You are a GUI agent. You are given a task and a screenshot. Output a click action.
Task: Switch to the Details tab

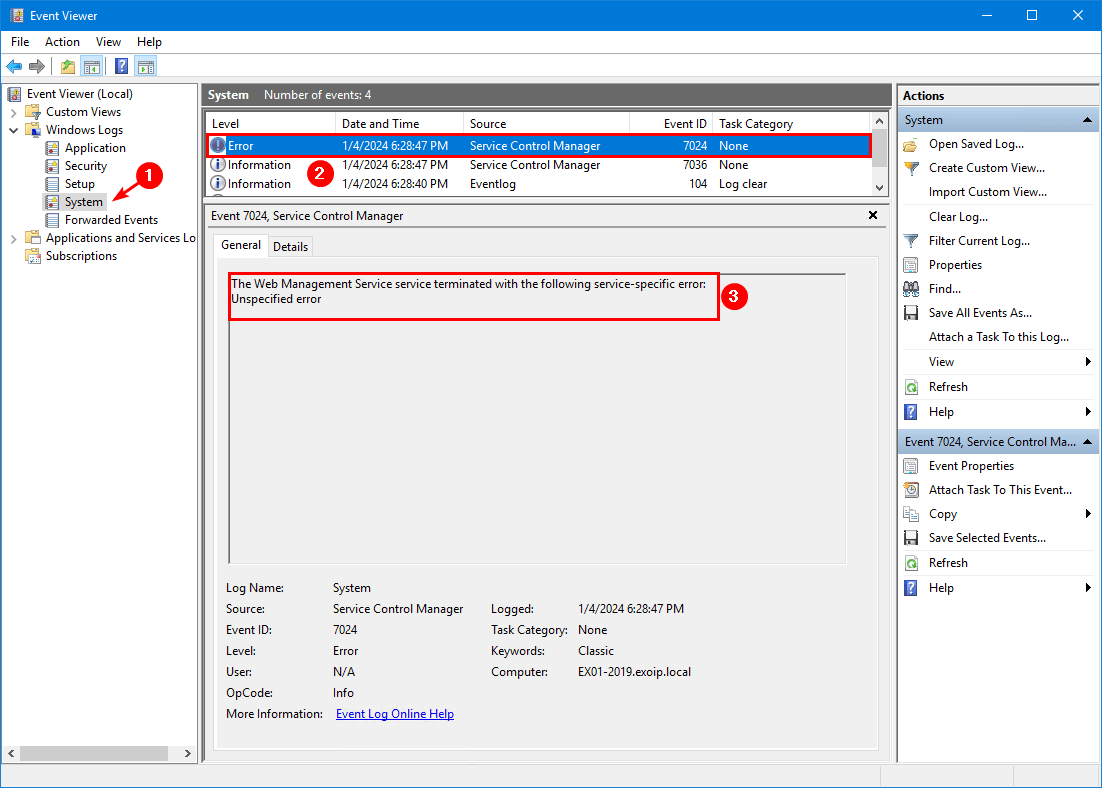[x=291, y=246]
